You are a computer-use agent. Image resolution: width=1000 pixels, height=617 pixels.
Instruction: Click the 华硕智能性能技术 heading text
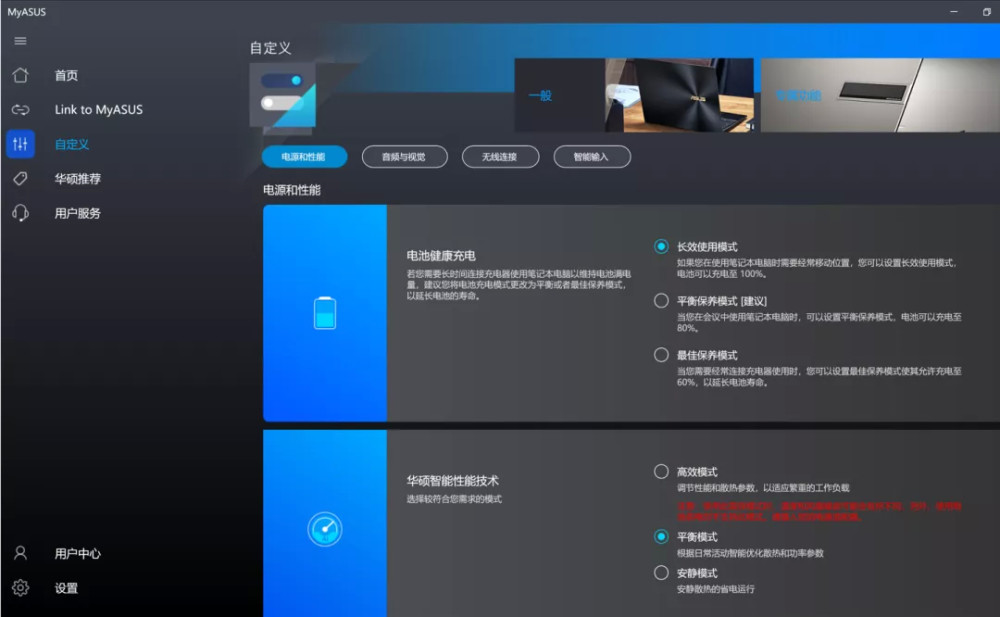coord(452,481)
